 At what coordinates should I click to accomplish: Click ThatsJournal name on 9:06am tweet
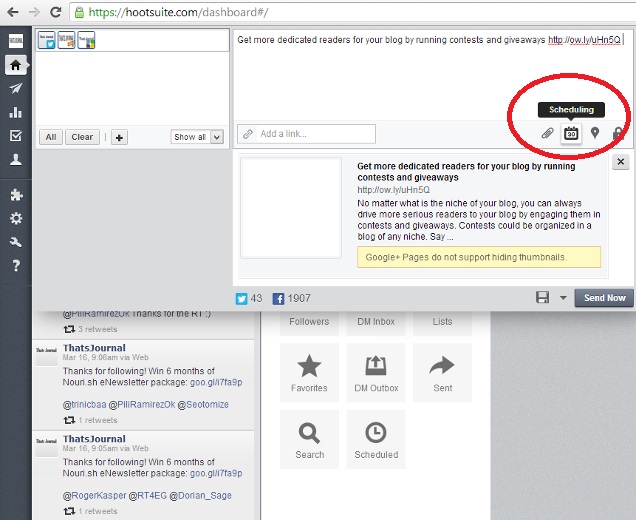94,348
